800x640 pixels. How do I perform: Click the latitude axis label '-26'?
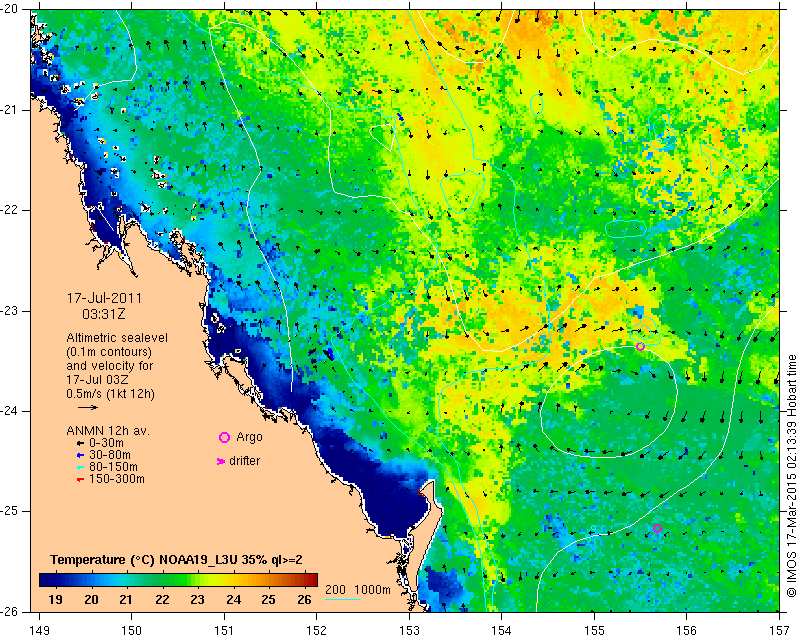tap(10, 611)
